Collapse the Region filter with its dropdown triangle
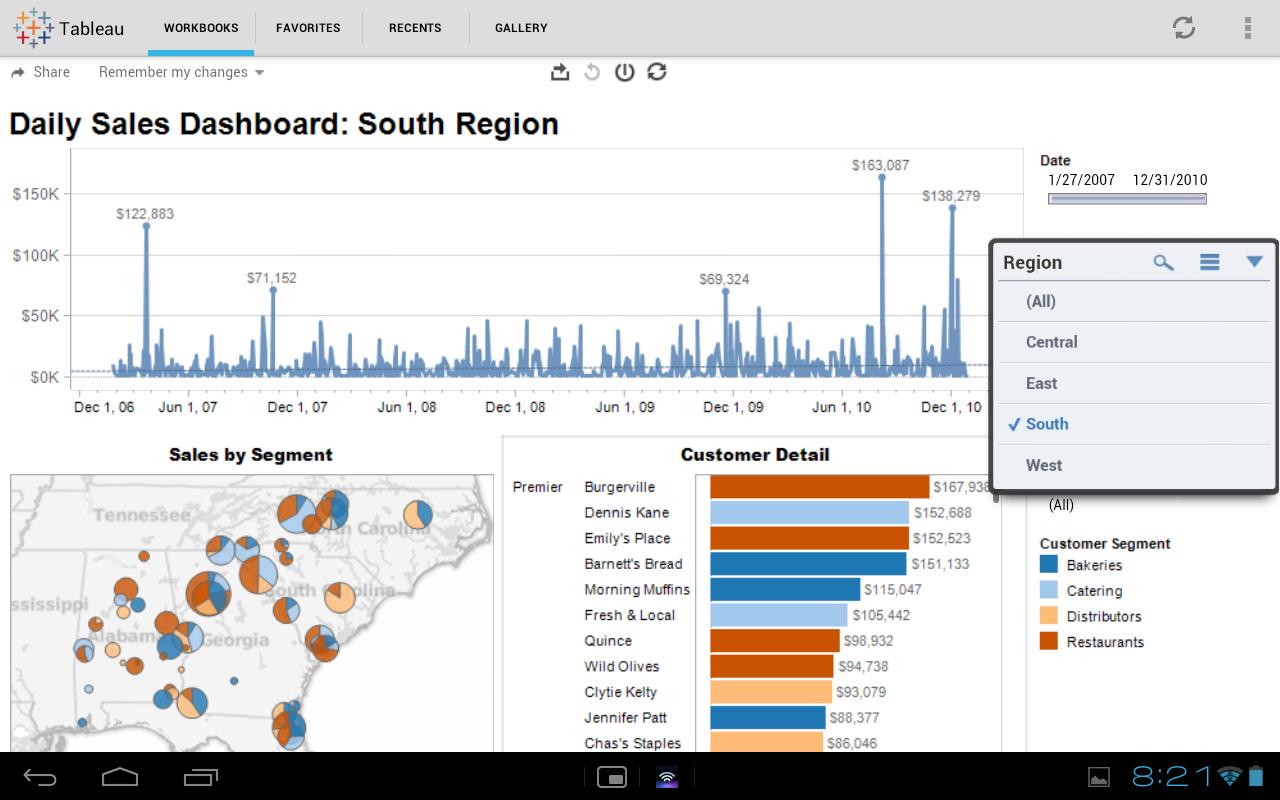The height and width of the screenshot is (800, 1280). click(1255, 262)
